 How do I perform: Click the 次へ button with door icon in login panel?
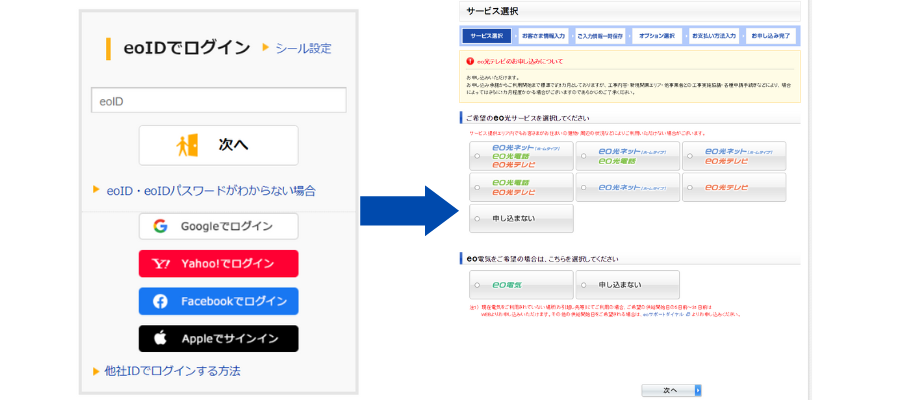coord(219,145)
